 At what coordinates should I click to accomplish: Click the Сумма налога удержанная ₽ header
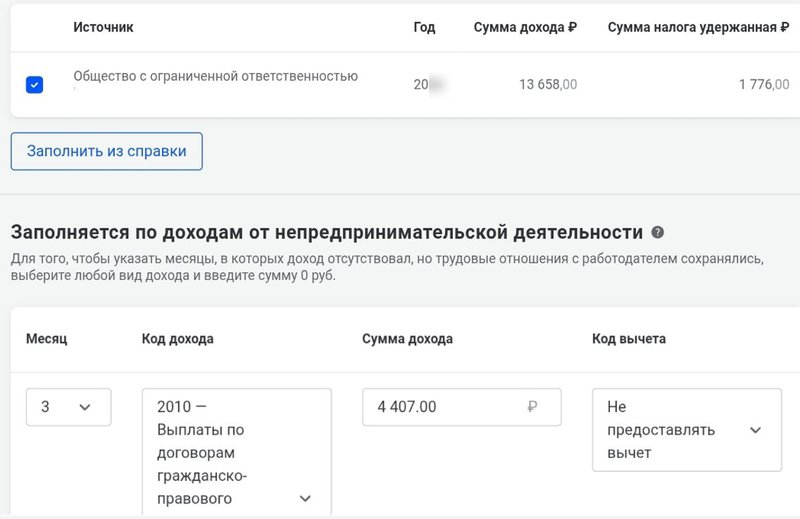click(x=698, y=27)
